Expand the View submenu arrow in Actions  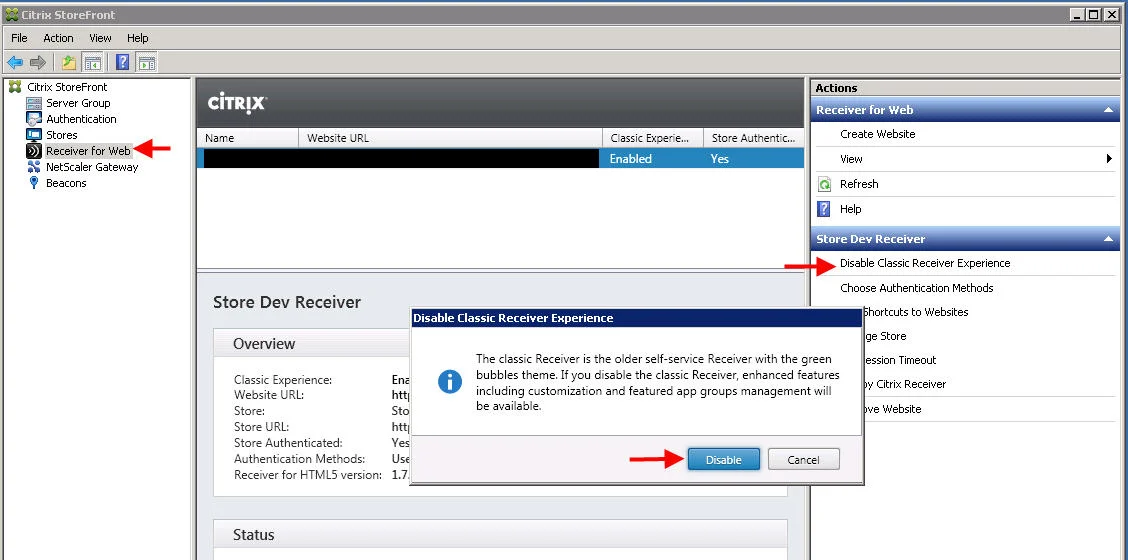[1109, 159]
